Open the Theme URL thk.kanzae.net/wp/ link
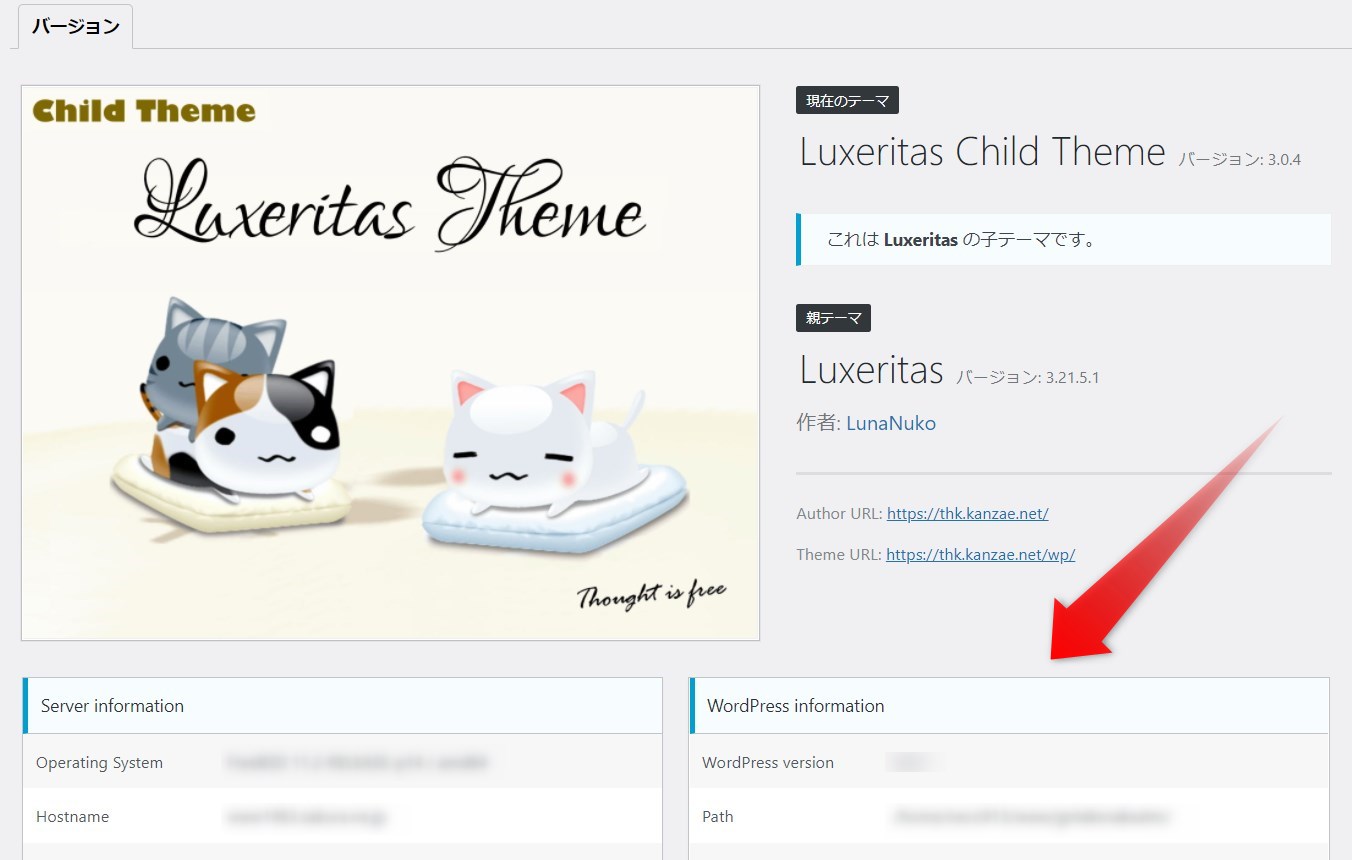 coord(980,554)
